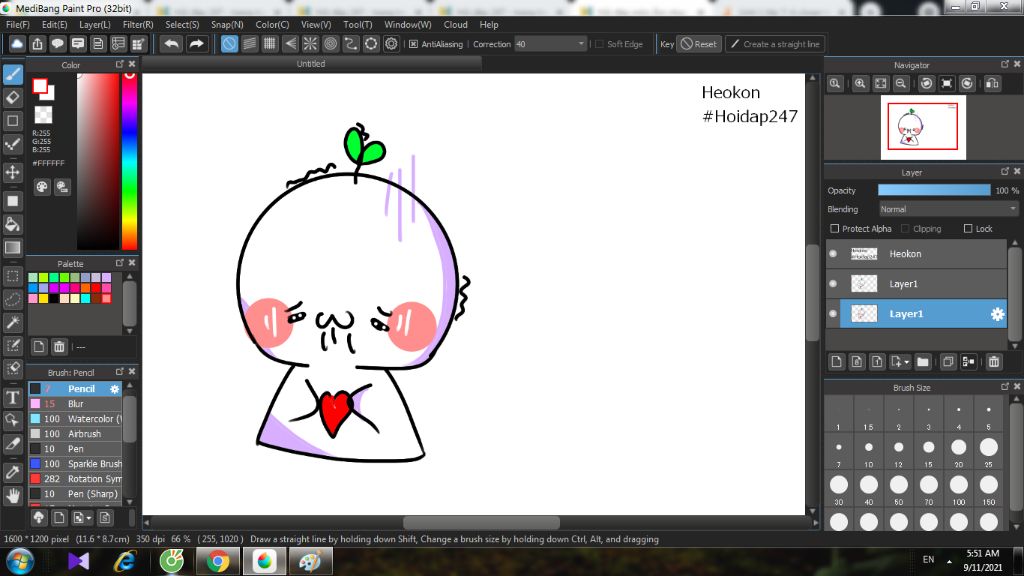Open the File menu
Image resolution: width=1024 pixels, height=576 pixels.
coord(18,24)
